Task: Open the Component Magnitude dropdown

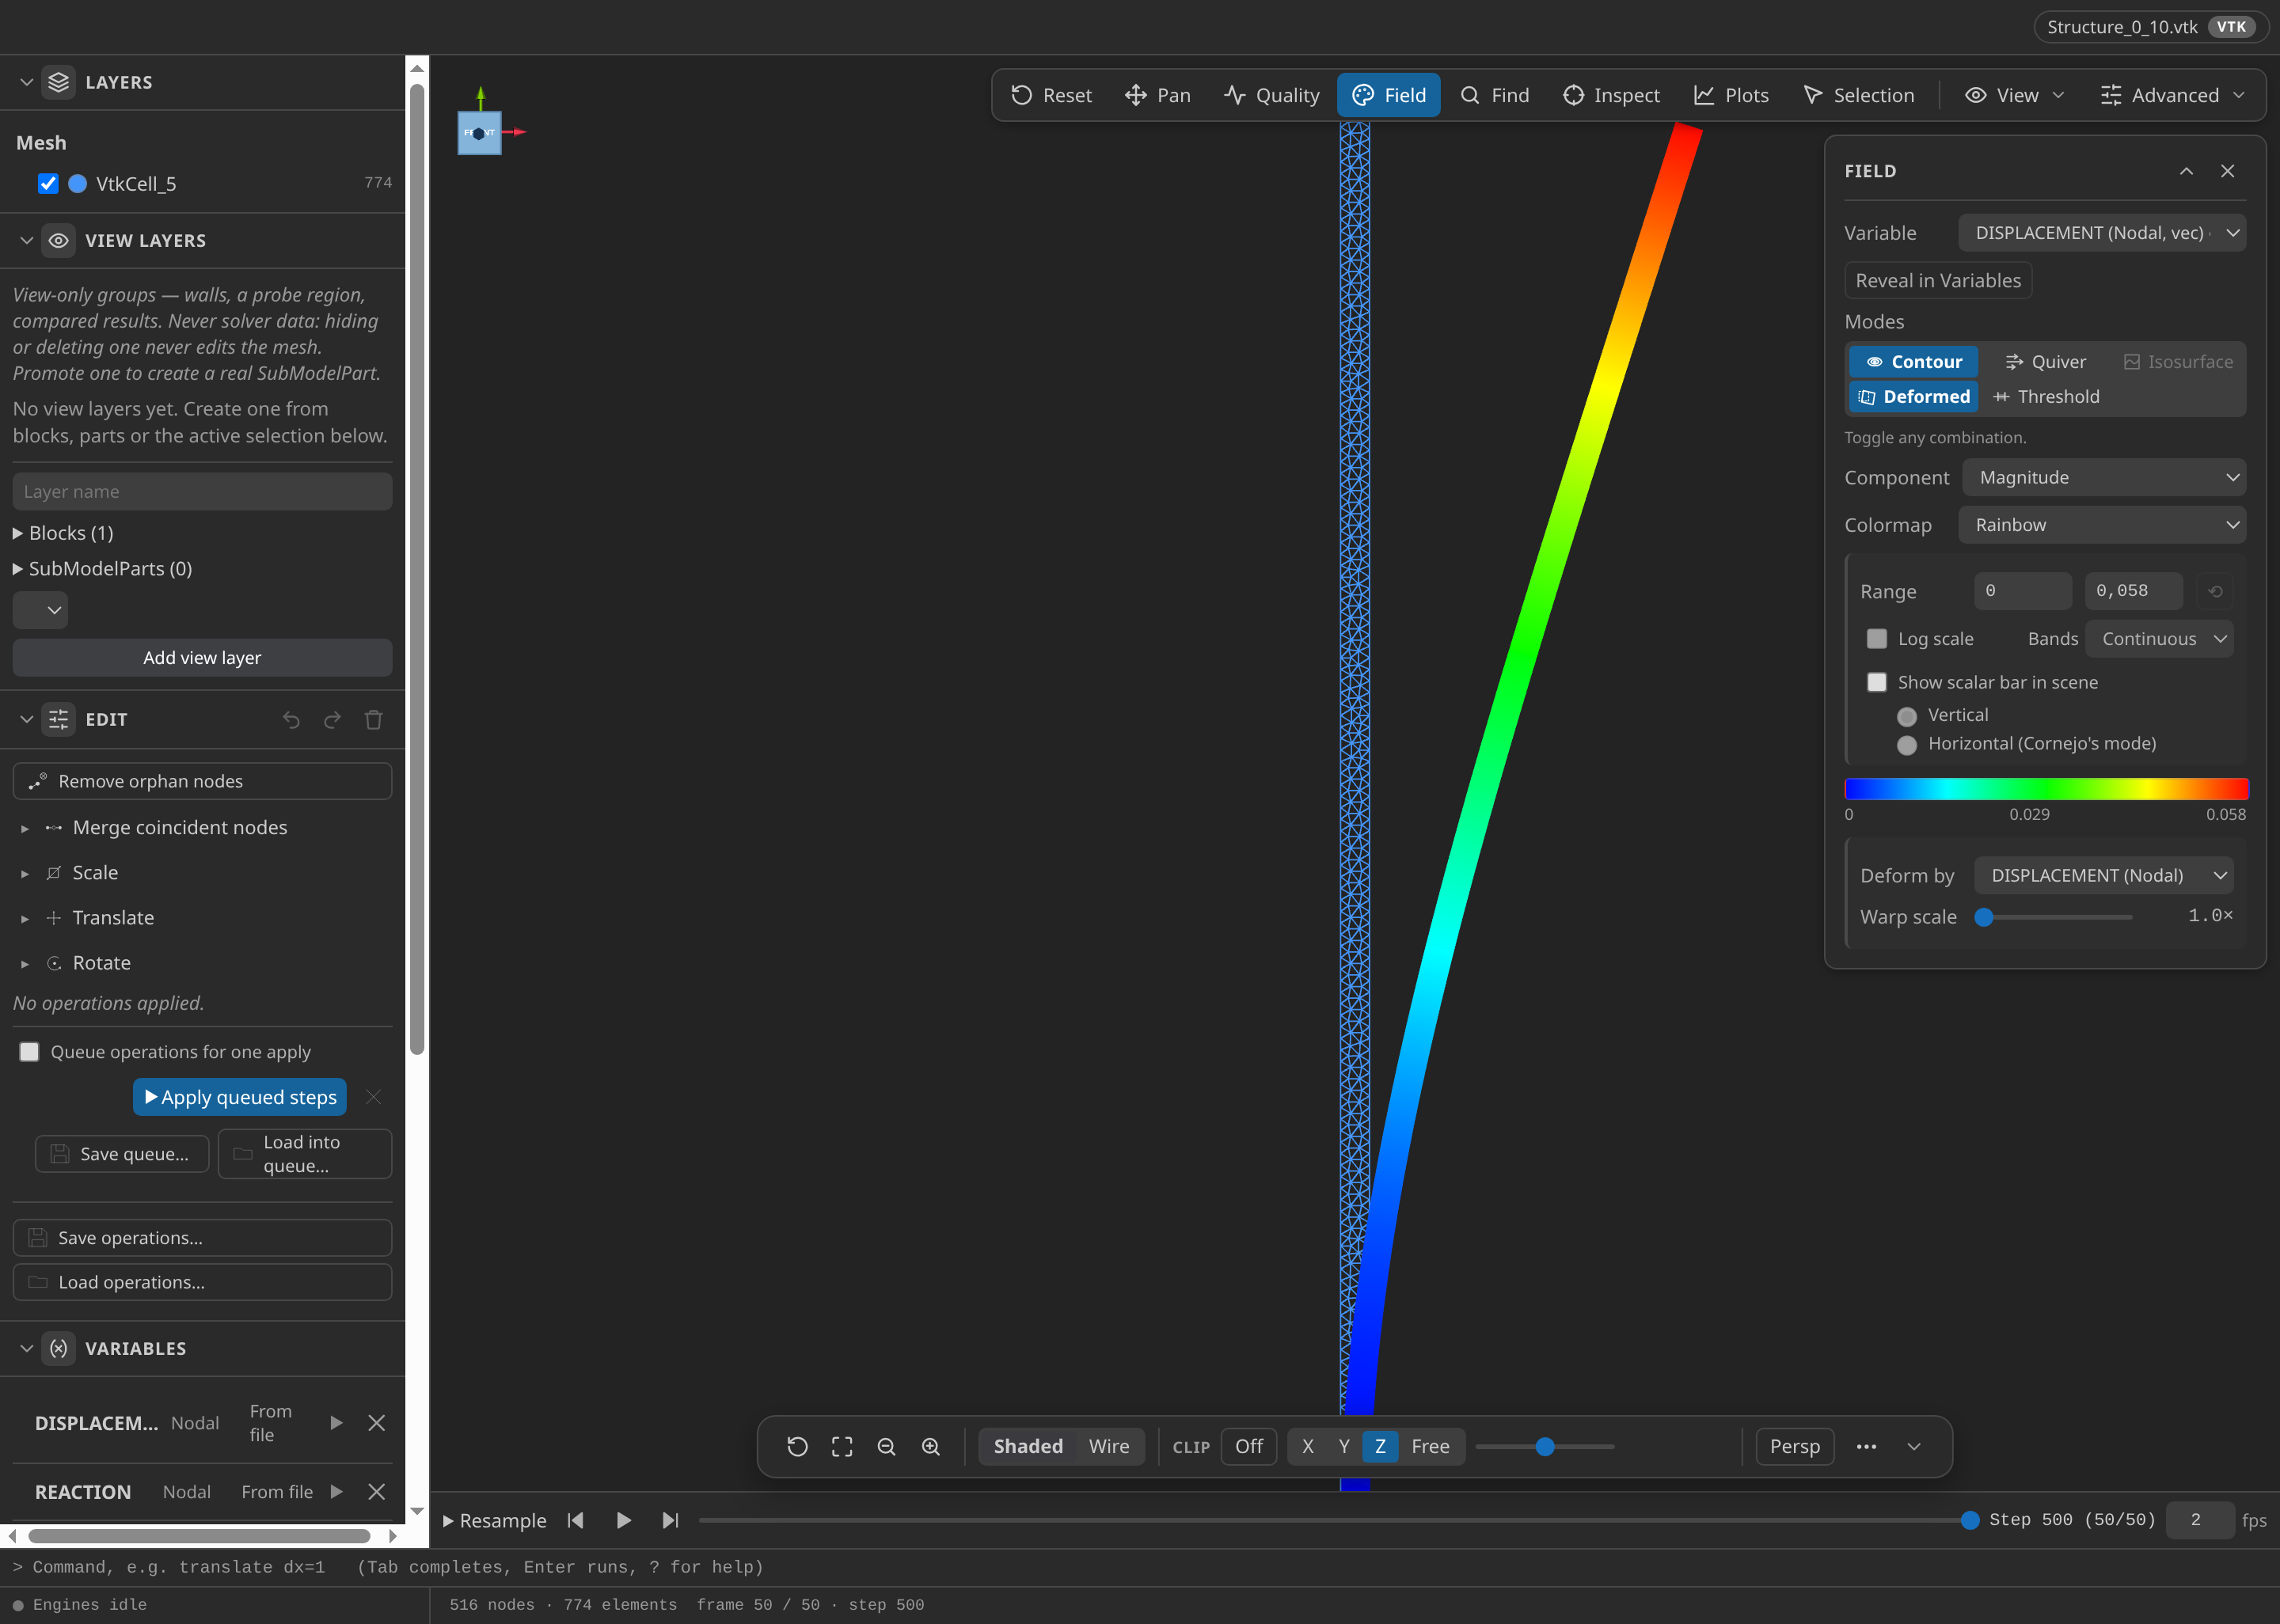Action: pos(2104,477)
